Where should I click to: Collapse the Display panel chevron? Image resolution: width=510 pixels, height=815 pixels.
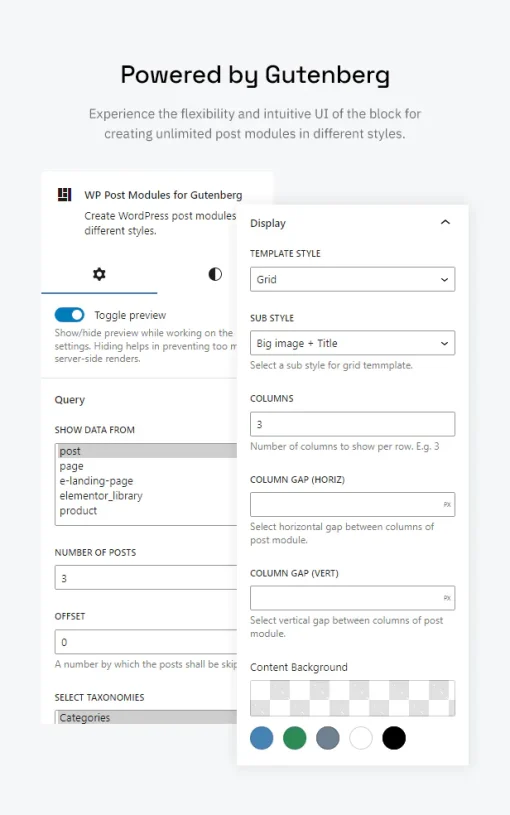click(445, 222)
